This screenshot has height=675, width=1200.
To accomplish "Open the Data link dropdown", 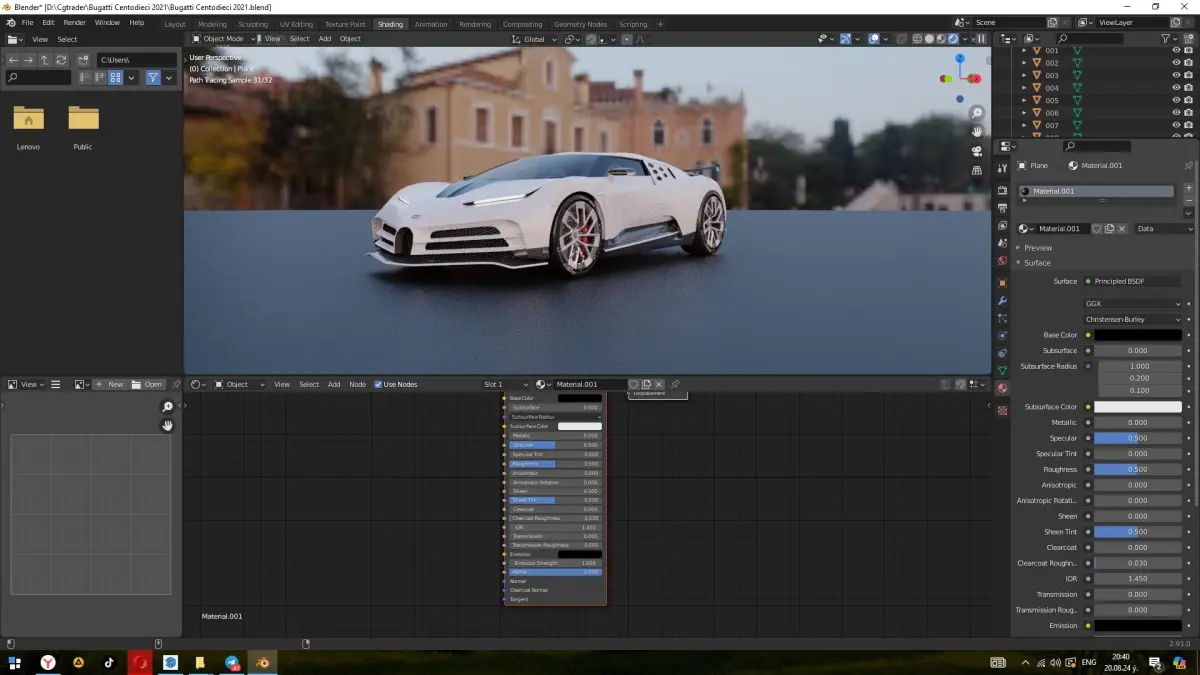I will tap(1164, 229).
